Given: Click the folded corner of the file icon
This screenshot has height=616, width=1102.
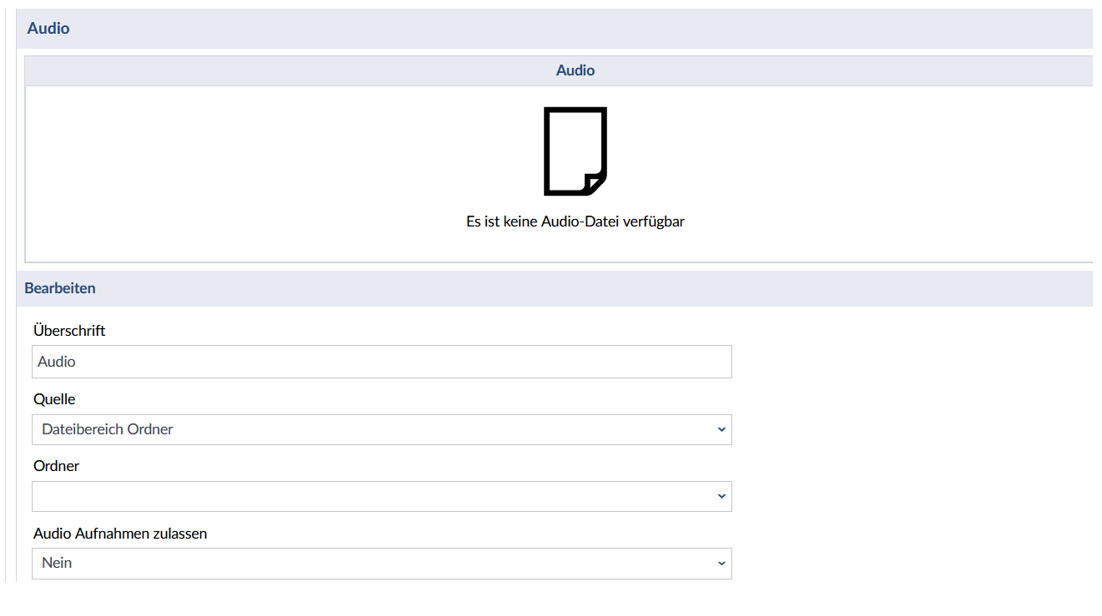Looking at the screenshot, I should (x=595, y=184).
